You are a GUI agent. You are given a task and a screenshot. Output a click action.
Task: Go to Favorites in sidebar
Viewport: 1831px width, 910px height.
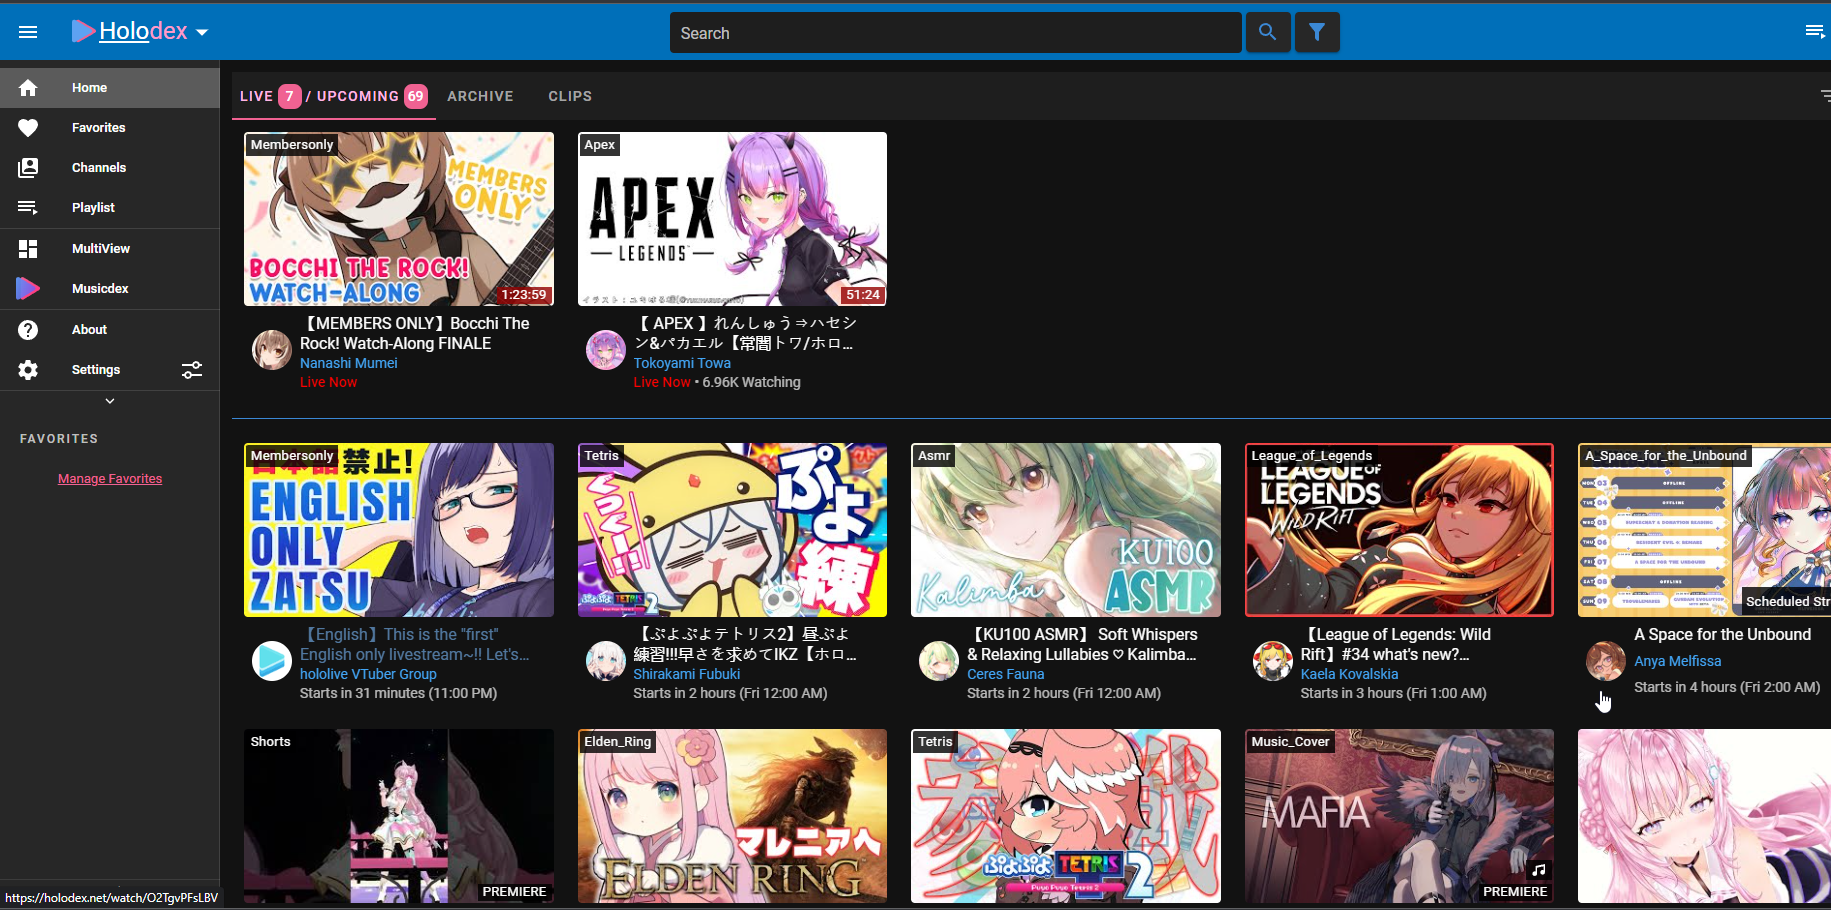pyautogui.click(x=98, y=128)
